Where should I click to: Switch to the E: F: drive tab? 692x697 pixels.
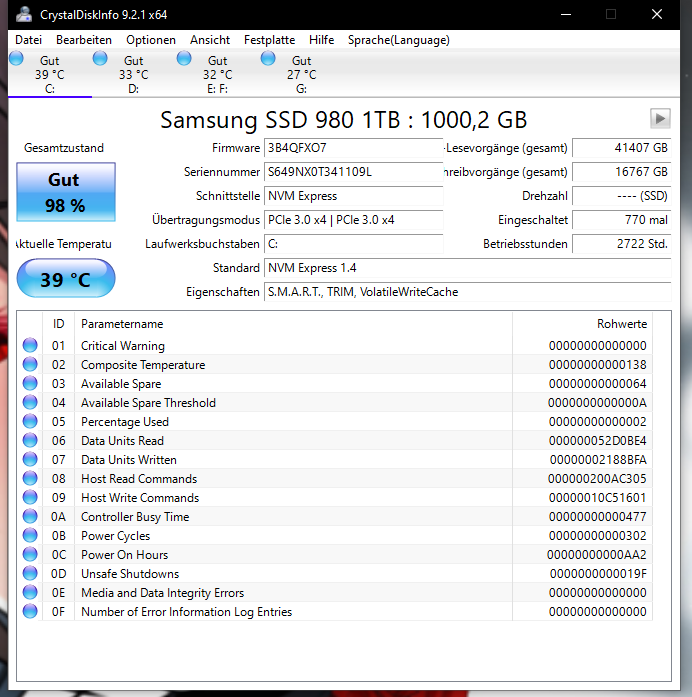217,74
